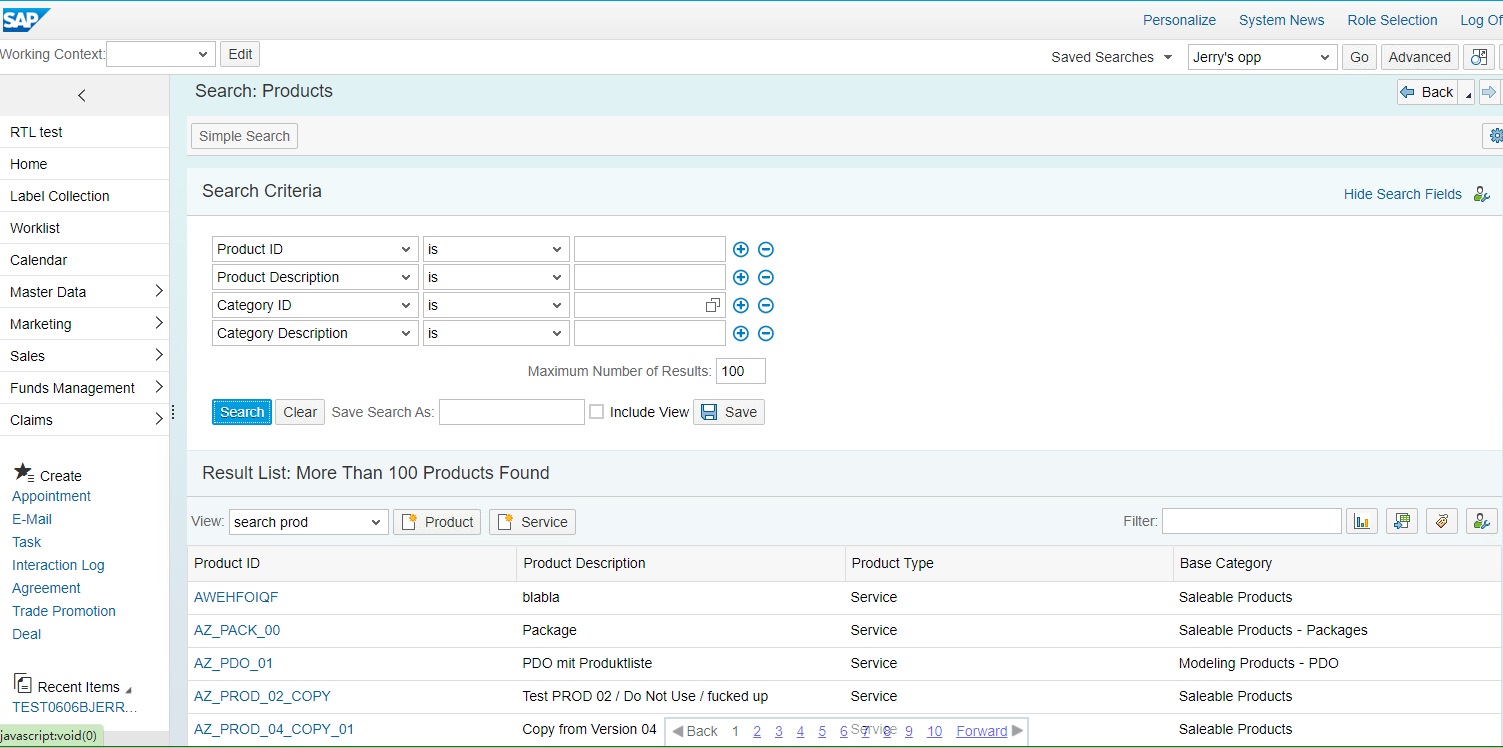Open the Saved Searches menu arrow
The image size is (1503, 748).
pyautogui.click(x=1168, y=58)
